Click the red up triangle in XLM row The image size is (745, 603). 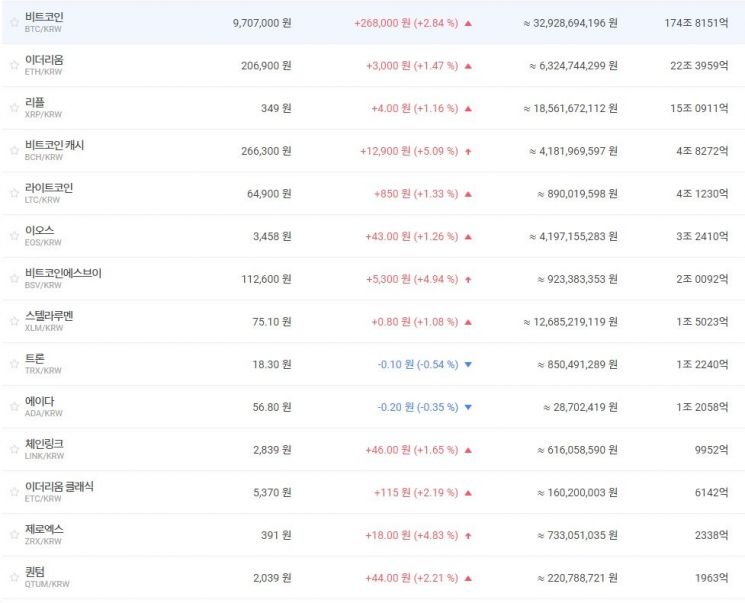click(468, 322)
